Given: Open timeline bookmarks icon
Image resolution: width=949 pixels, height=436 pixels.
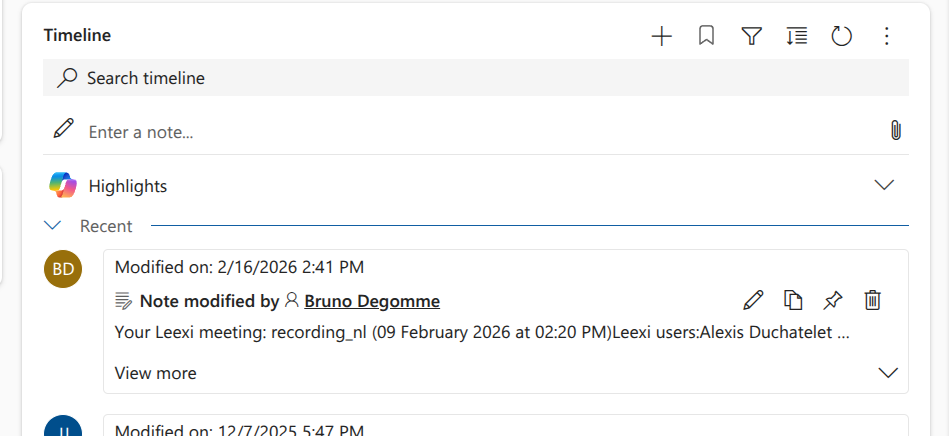Looking at the screenshot, I should (706, 36).
